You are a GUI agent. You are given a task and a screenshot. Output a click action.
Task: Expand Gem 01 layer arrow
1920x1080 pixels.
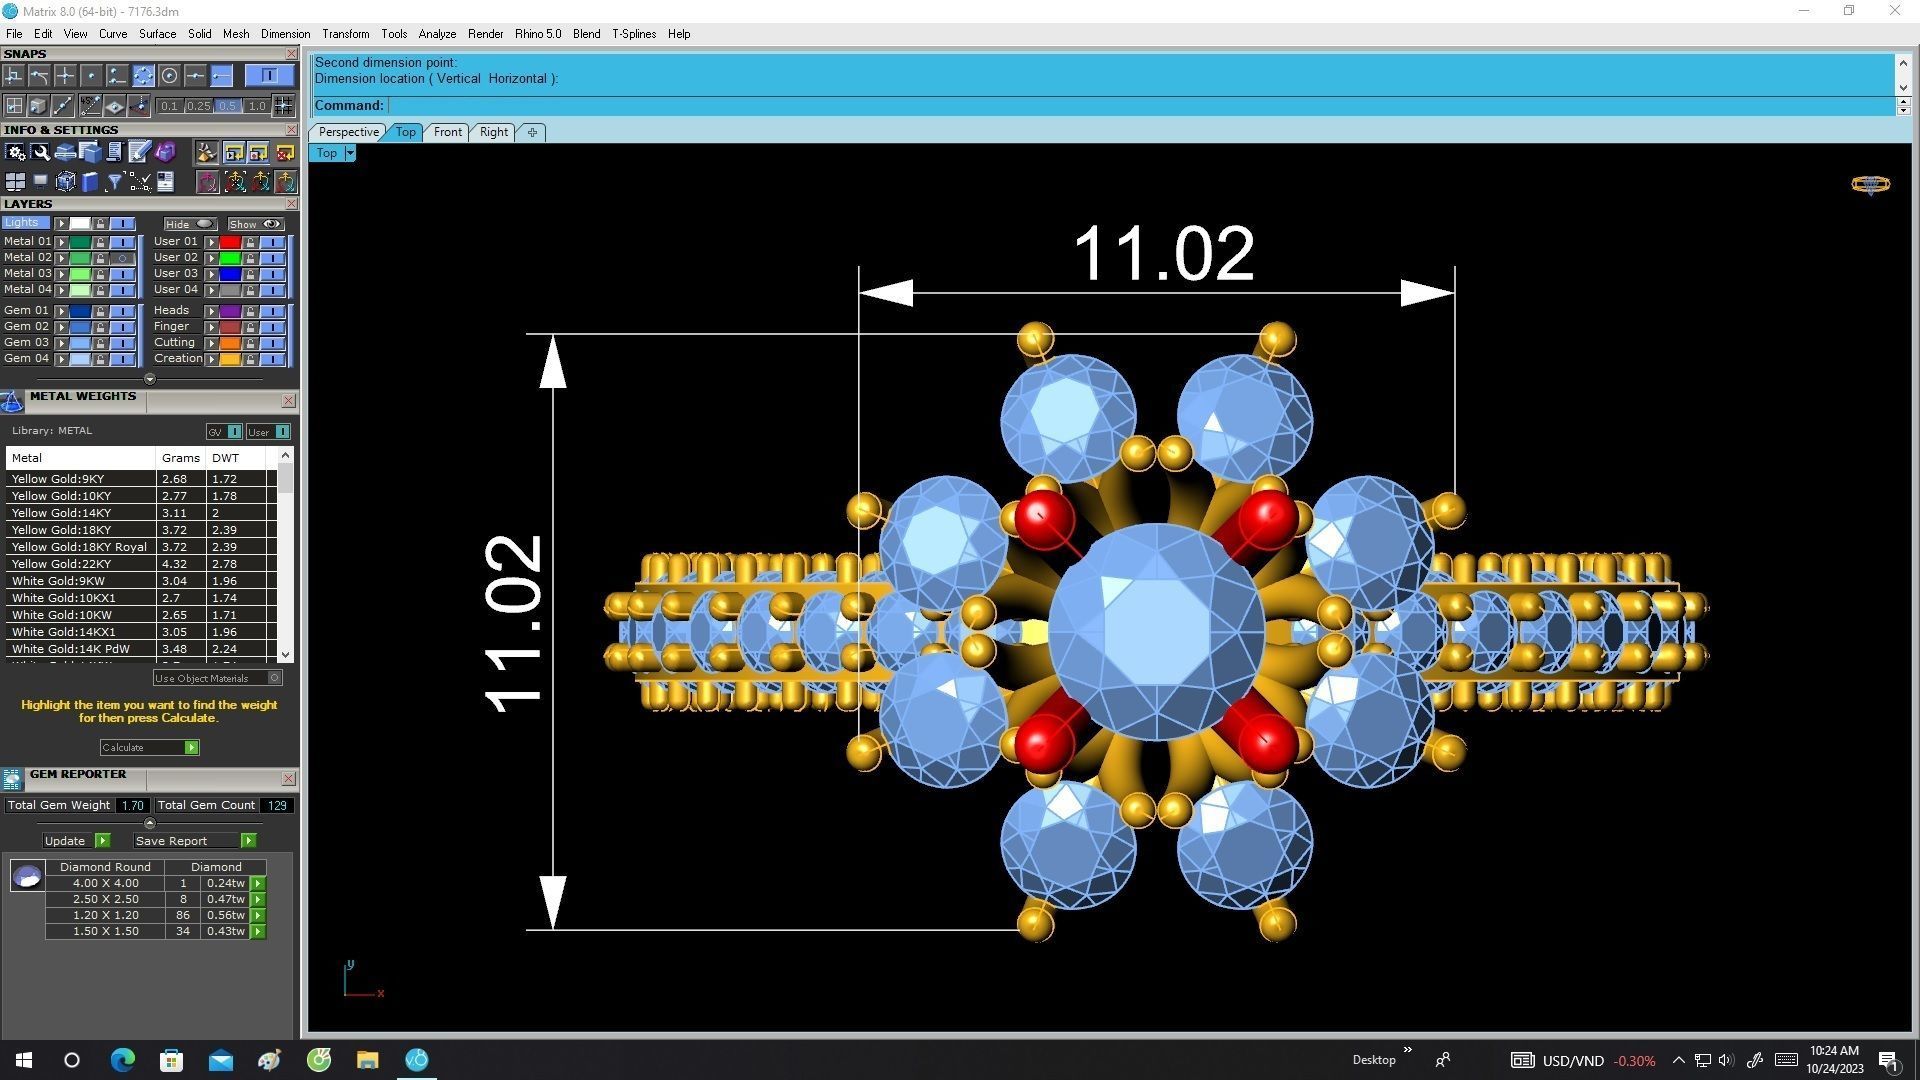click(61, 311)
